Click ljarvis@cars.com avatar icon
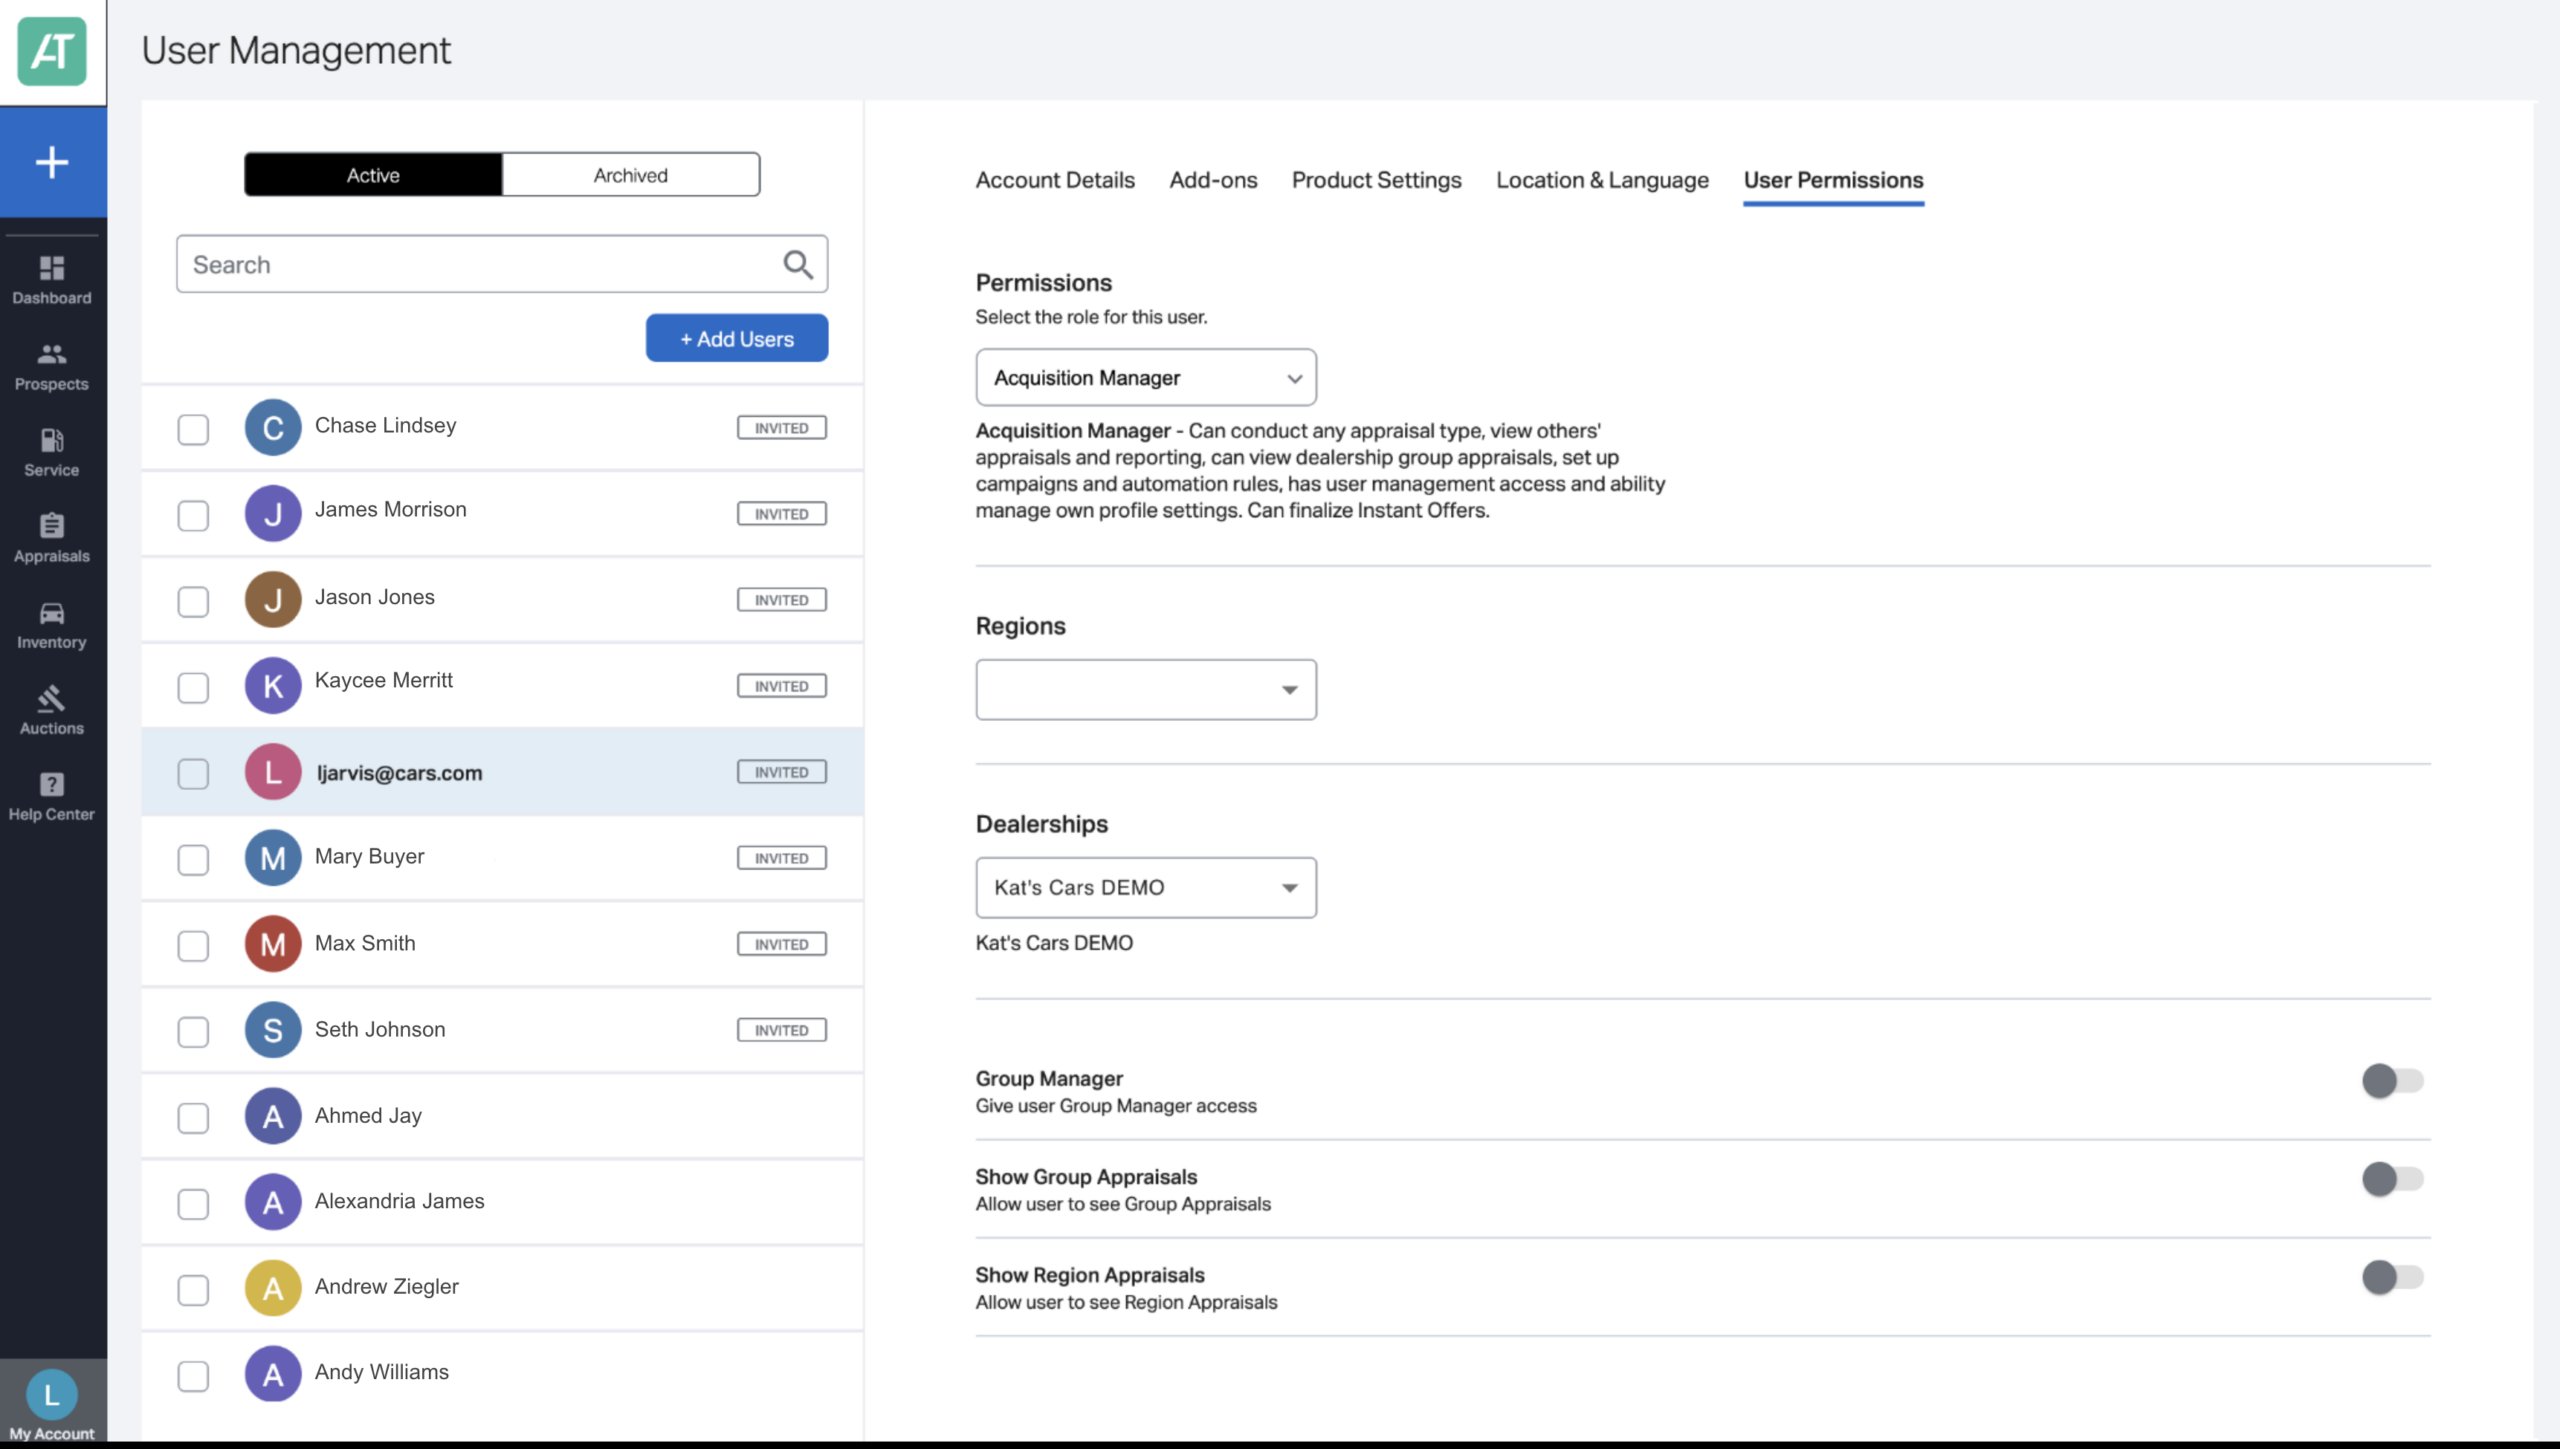 point(273,772)
